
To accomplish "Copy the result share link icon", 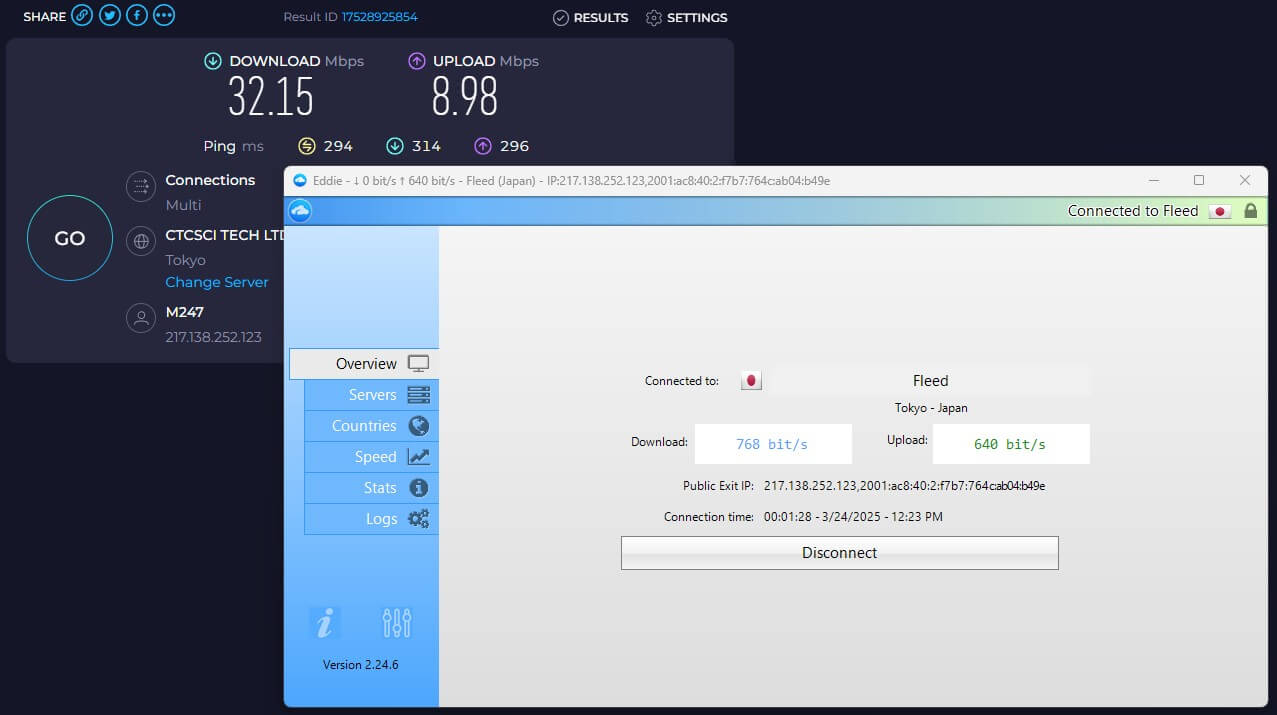I will tap(84, 15).
